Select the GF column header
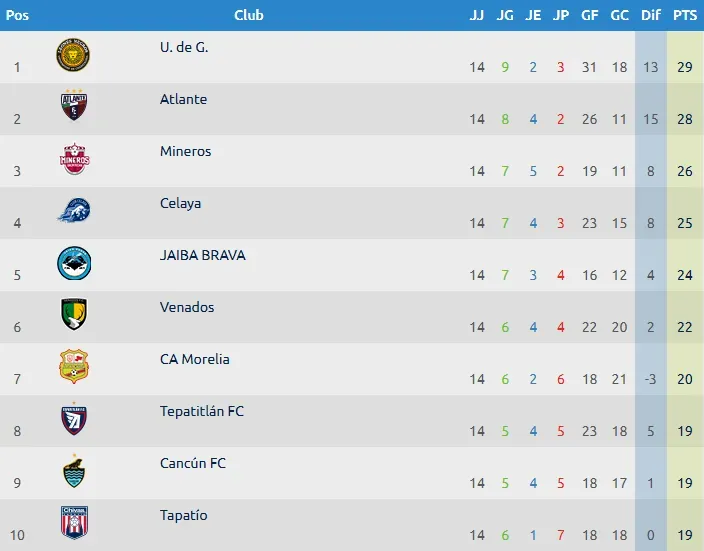Image resolution: width=704 pixels, height=551 pixels. pyautogui.click(x=590, y=15)
